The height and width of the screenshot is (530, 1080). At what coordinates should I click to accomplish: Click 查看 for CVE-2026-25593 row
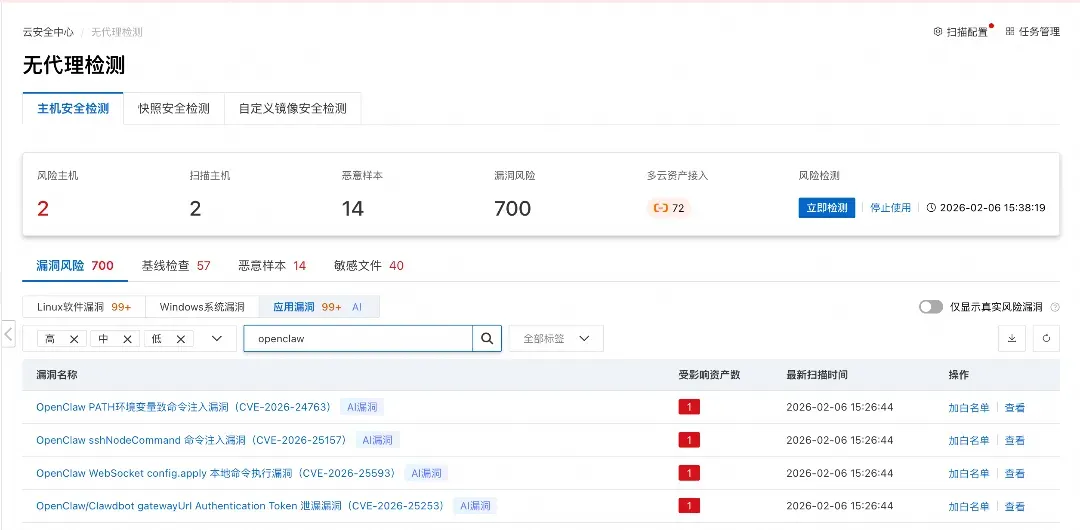(x=1015, y=473)
